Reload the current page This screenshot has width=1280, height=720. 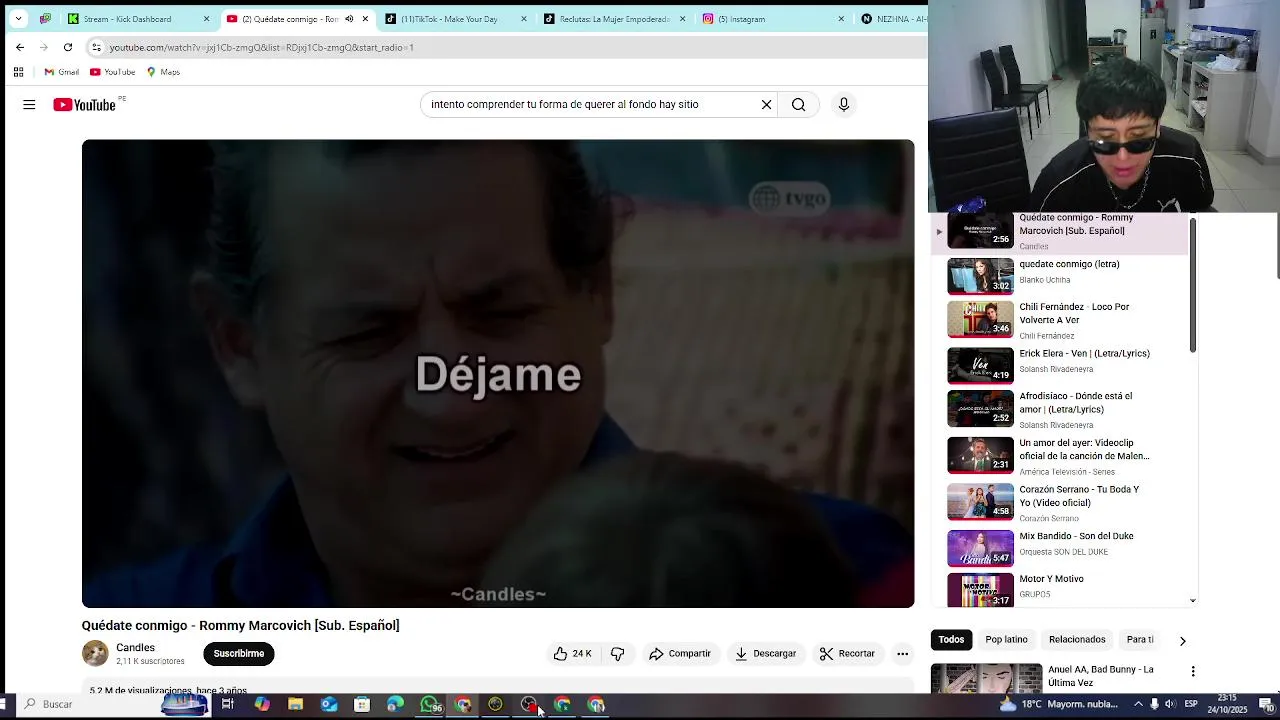tap(68, 47)
